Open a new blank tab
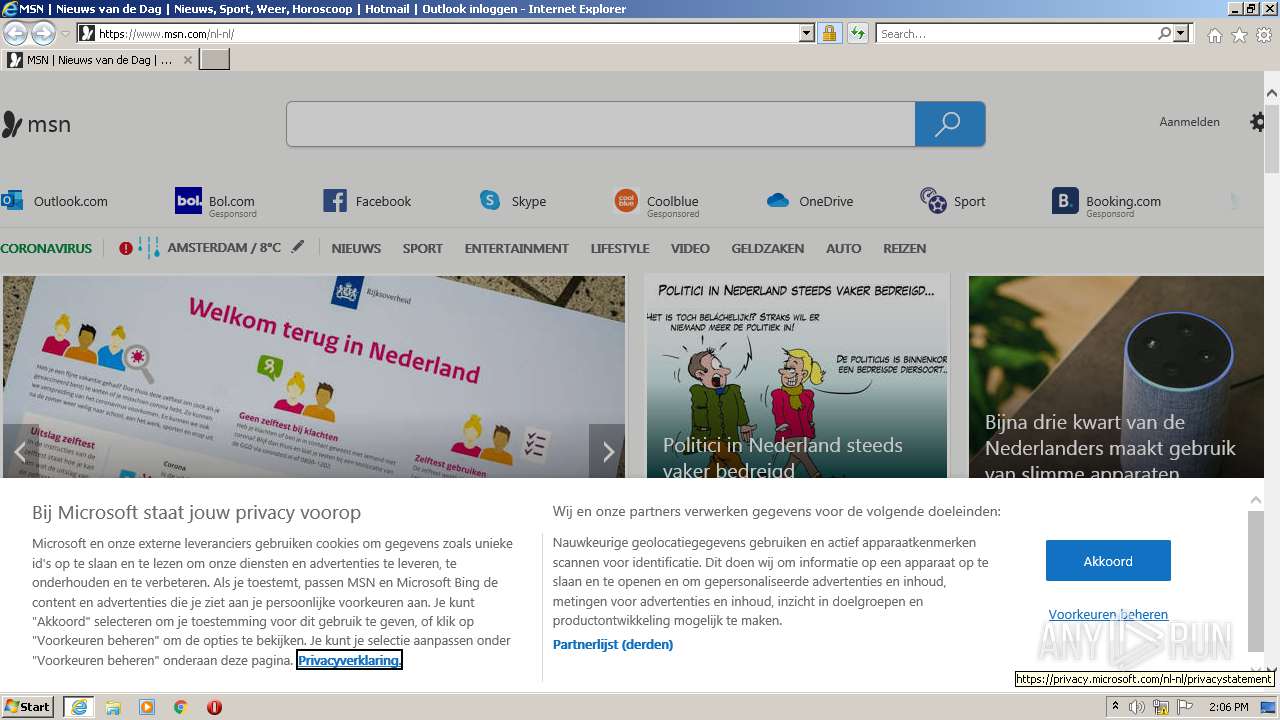Screen dimensions: 1280x720 coord(215,60)
